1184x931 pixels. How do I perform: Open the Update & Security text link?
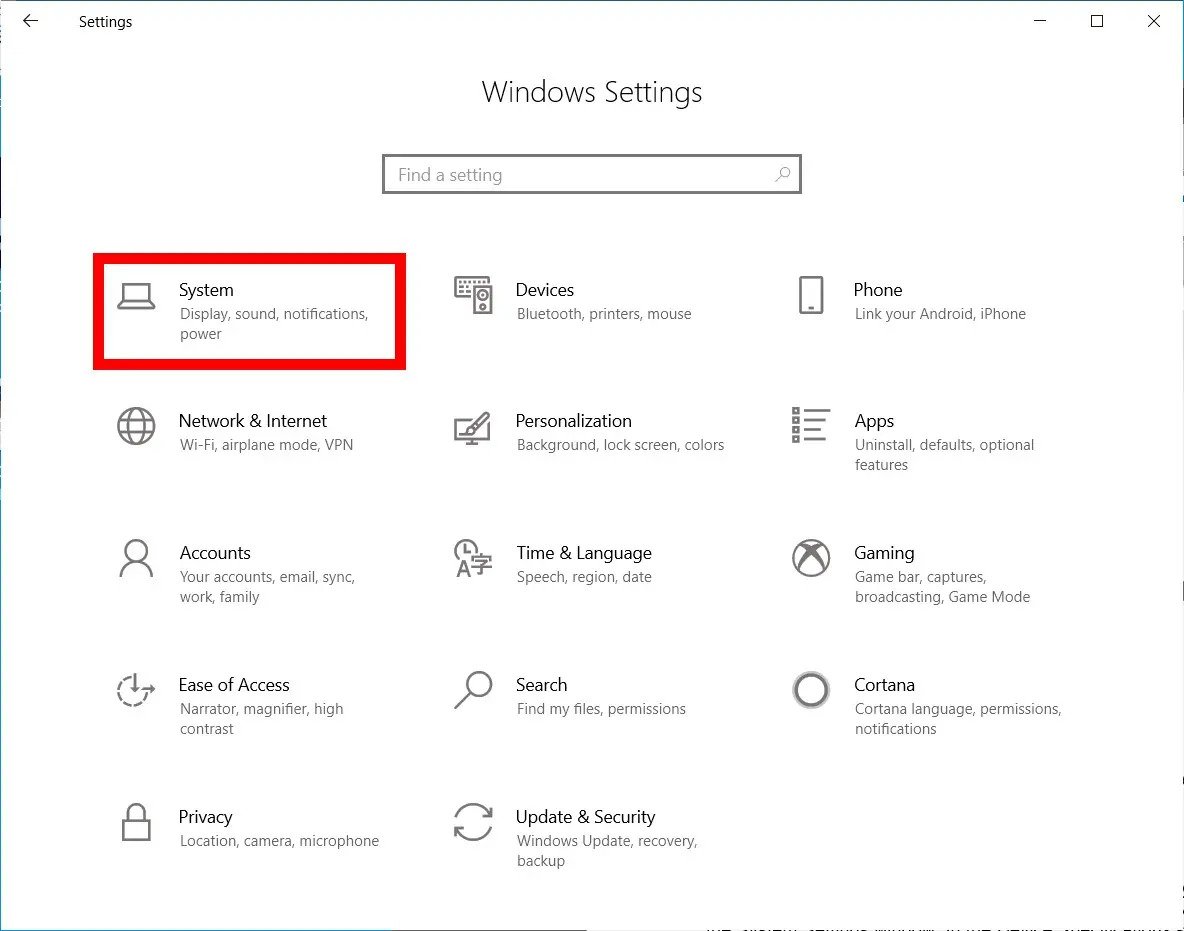click(x=585, y=817)
